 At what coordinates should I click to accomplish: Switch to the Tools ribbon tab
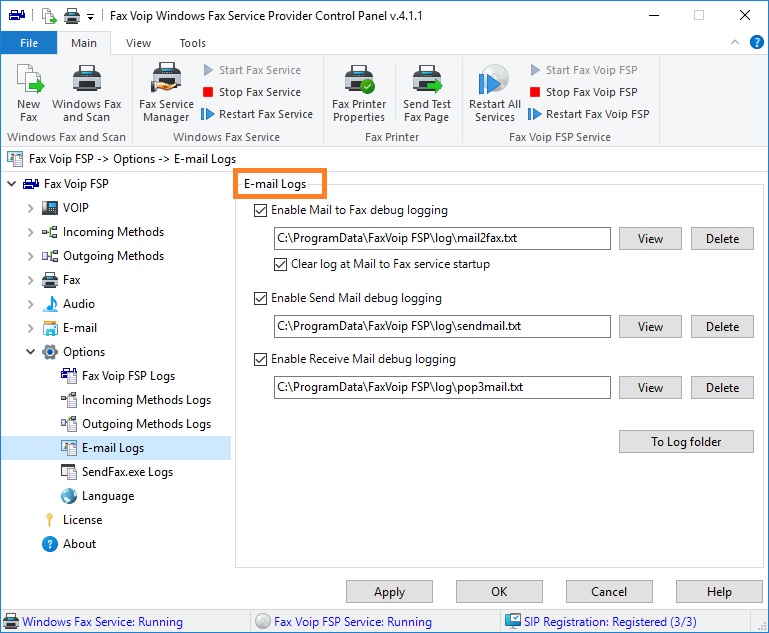click(x=192, y=43)
